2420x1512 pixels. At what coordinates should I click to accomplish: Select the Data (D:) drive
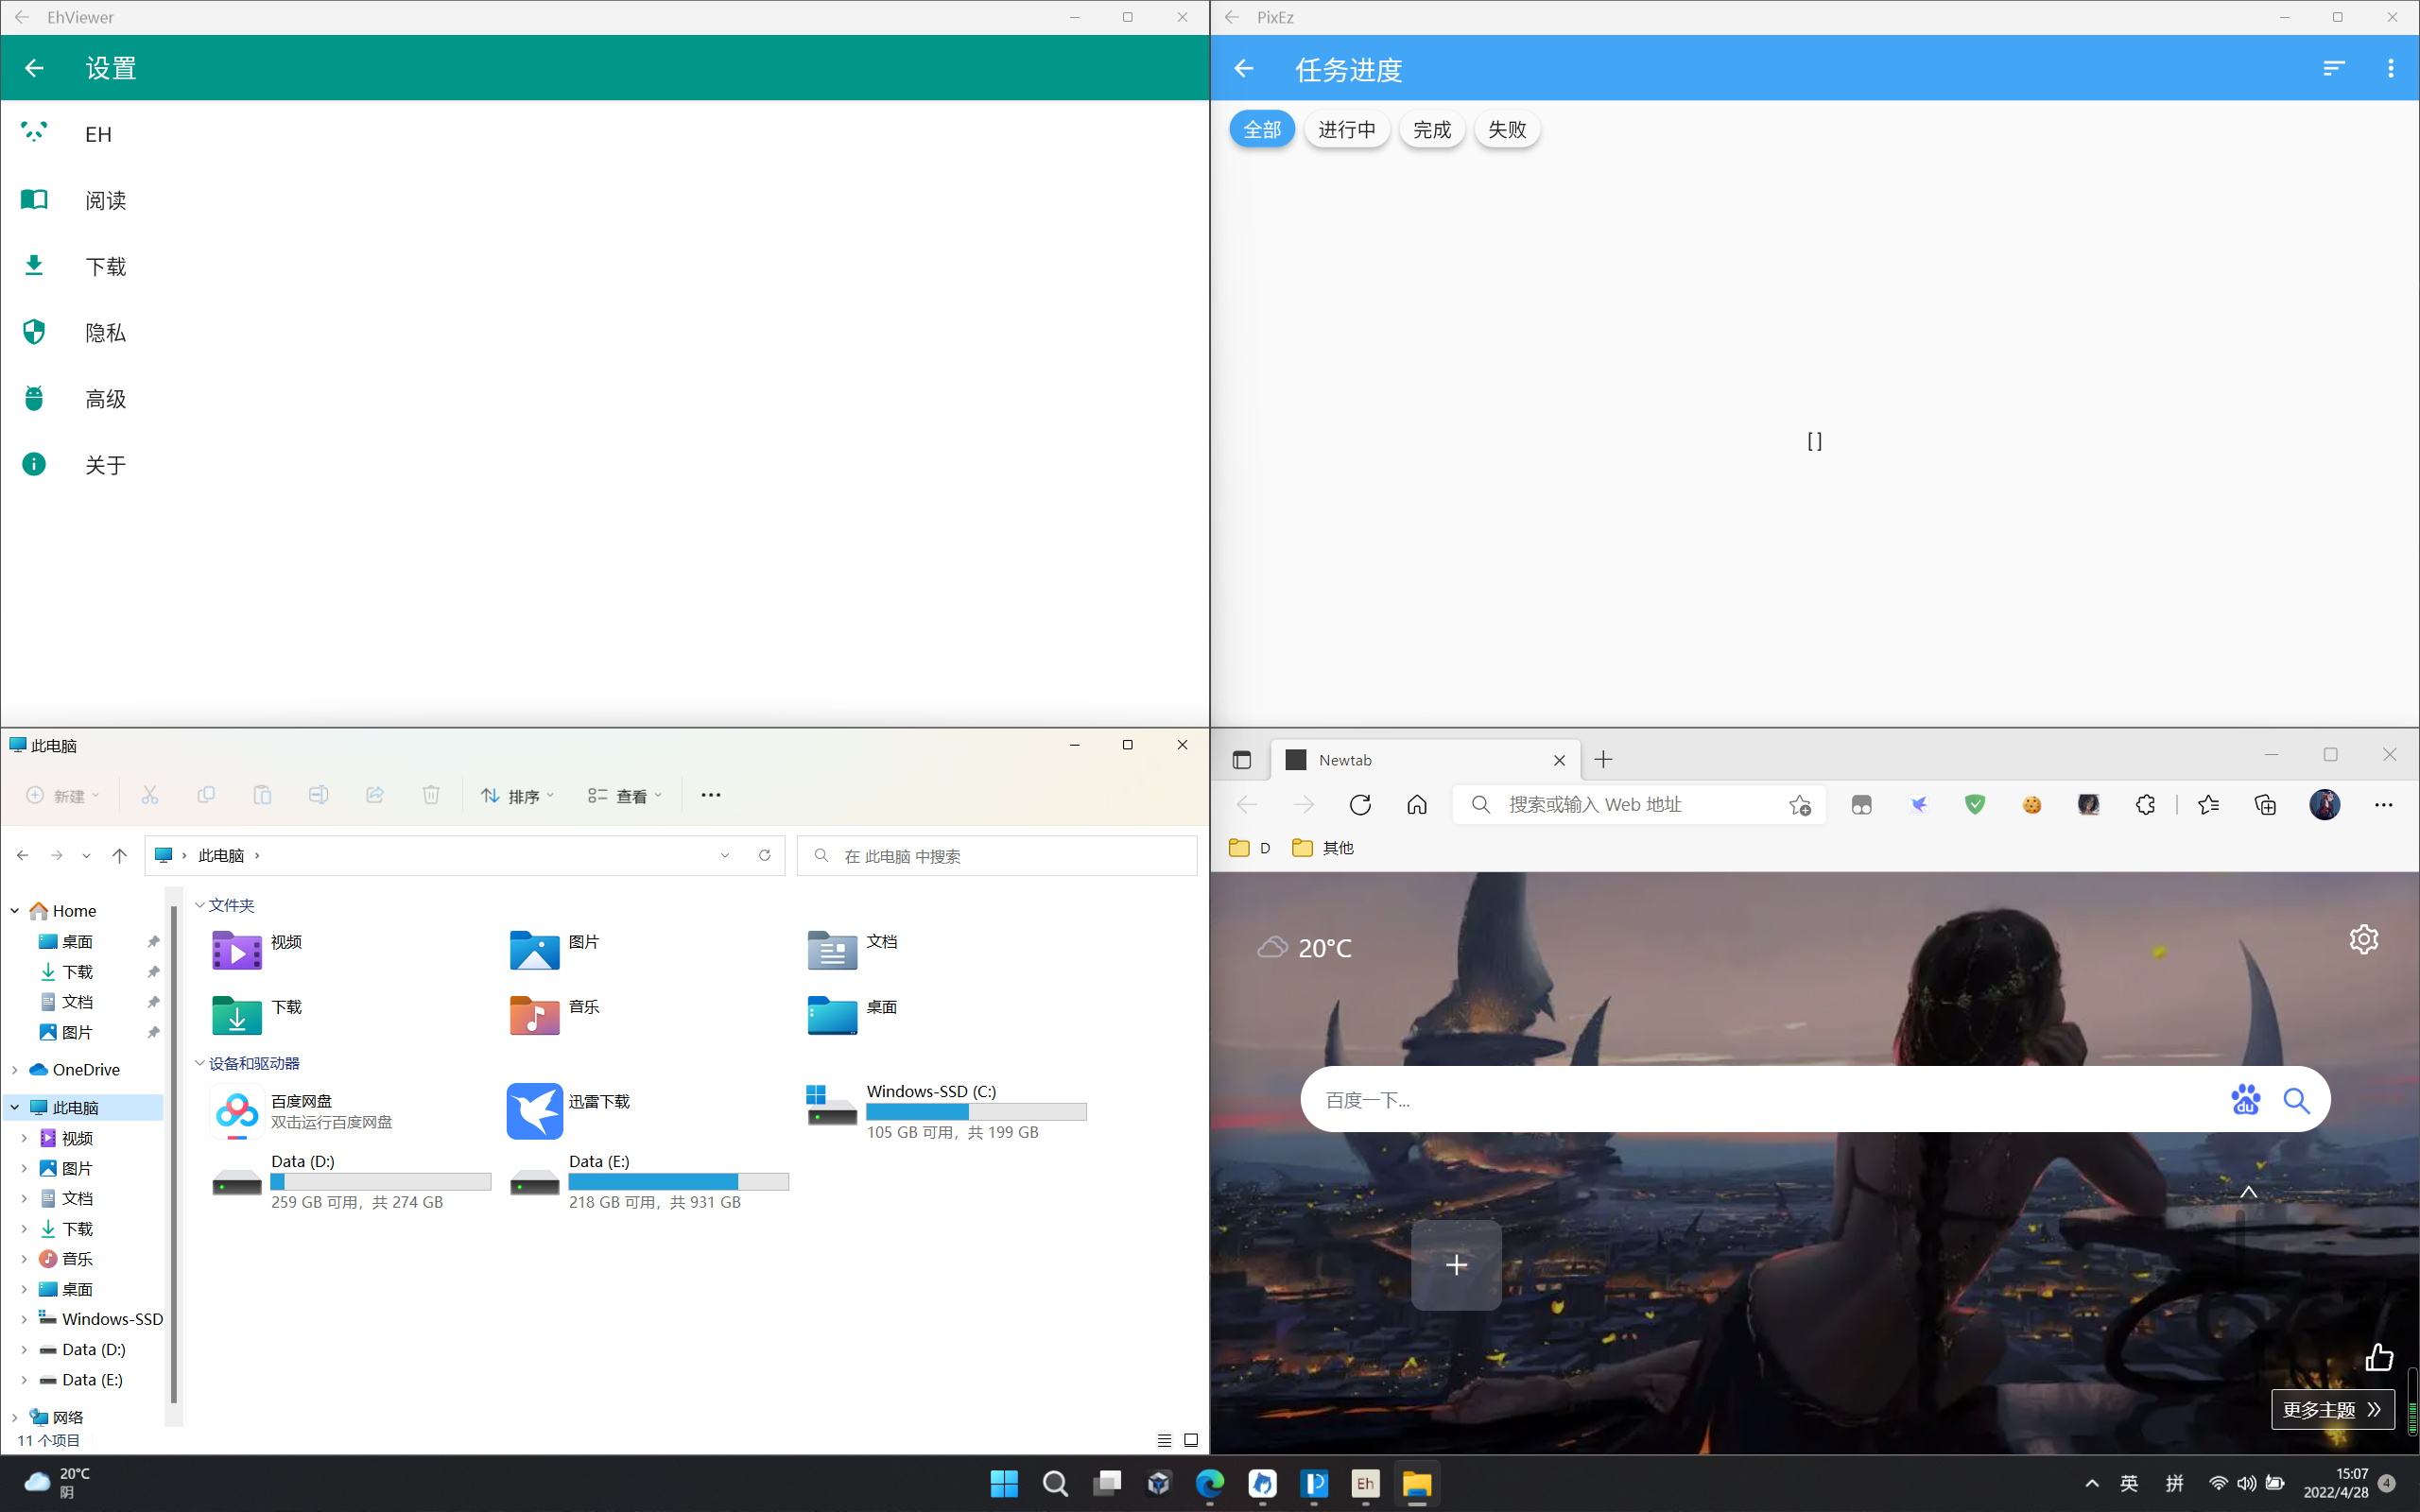click(350, 1180)
